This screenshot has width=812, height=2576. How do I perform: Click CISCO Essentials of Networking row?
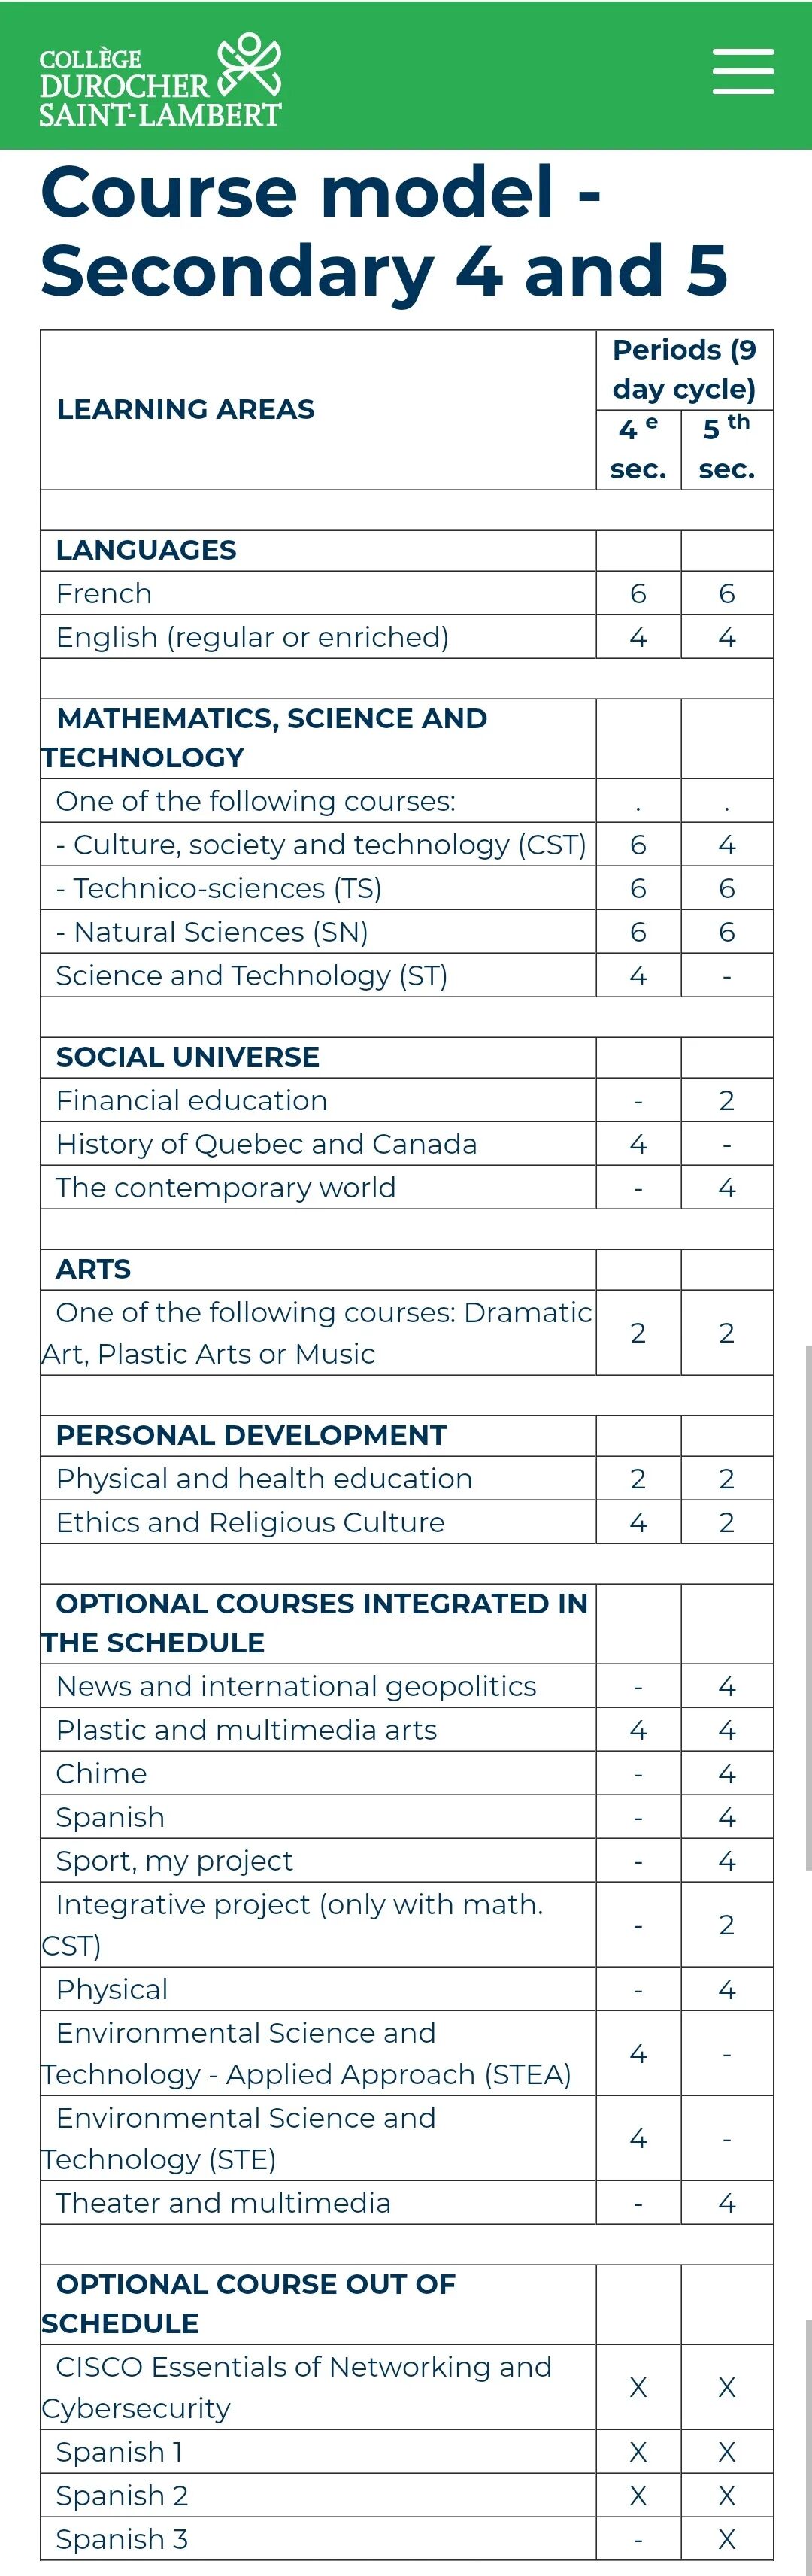point(406,2387)
